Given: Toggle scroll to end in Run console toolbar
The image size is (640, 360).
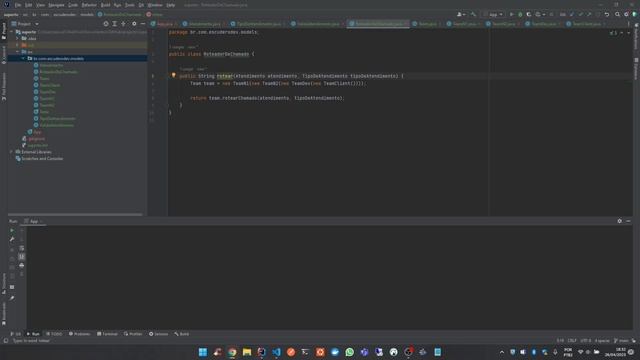Looking at the screenshot, I should (22, 256).
